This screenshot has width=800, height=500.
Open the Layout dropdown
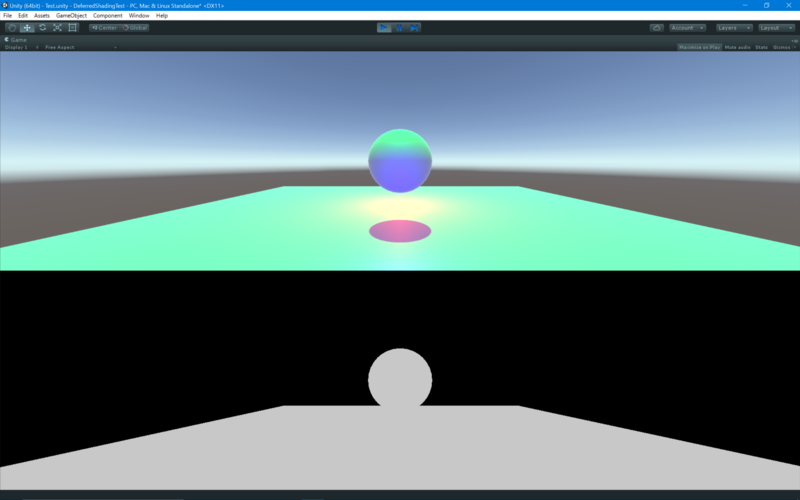(776, 28)
